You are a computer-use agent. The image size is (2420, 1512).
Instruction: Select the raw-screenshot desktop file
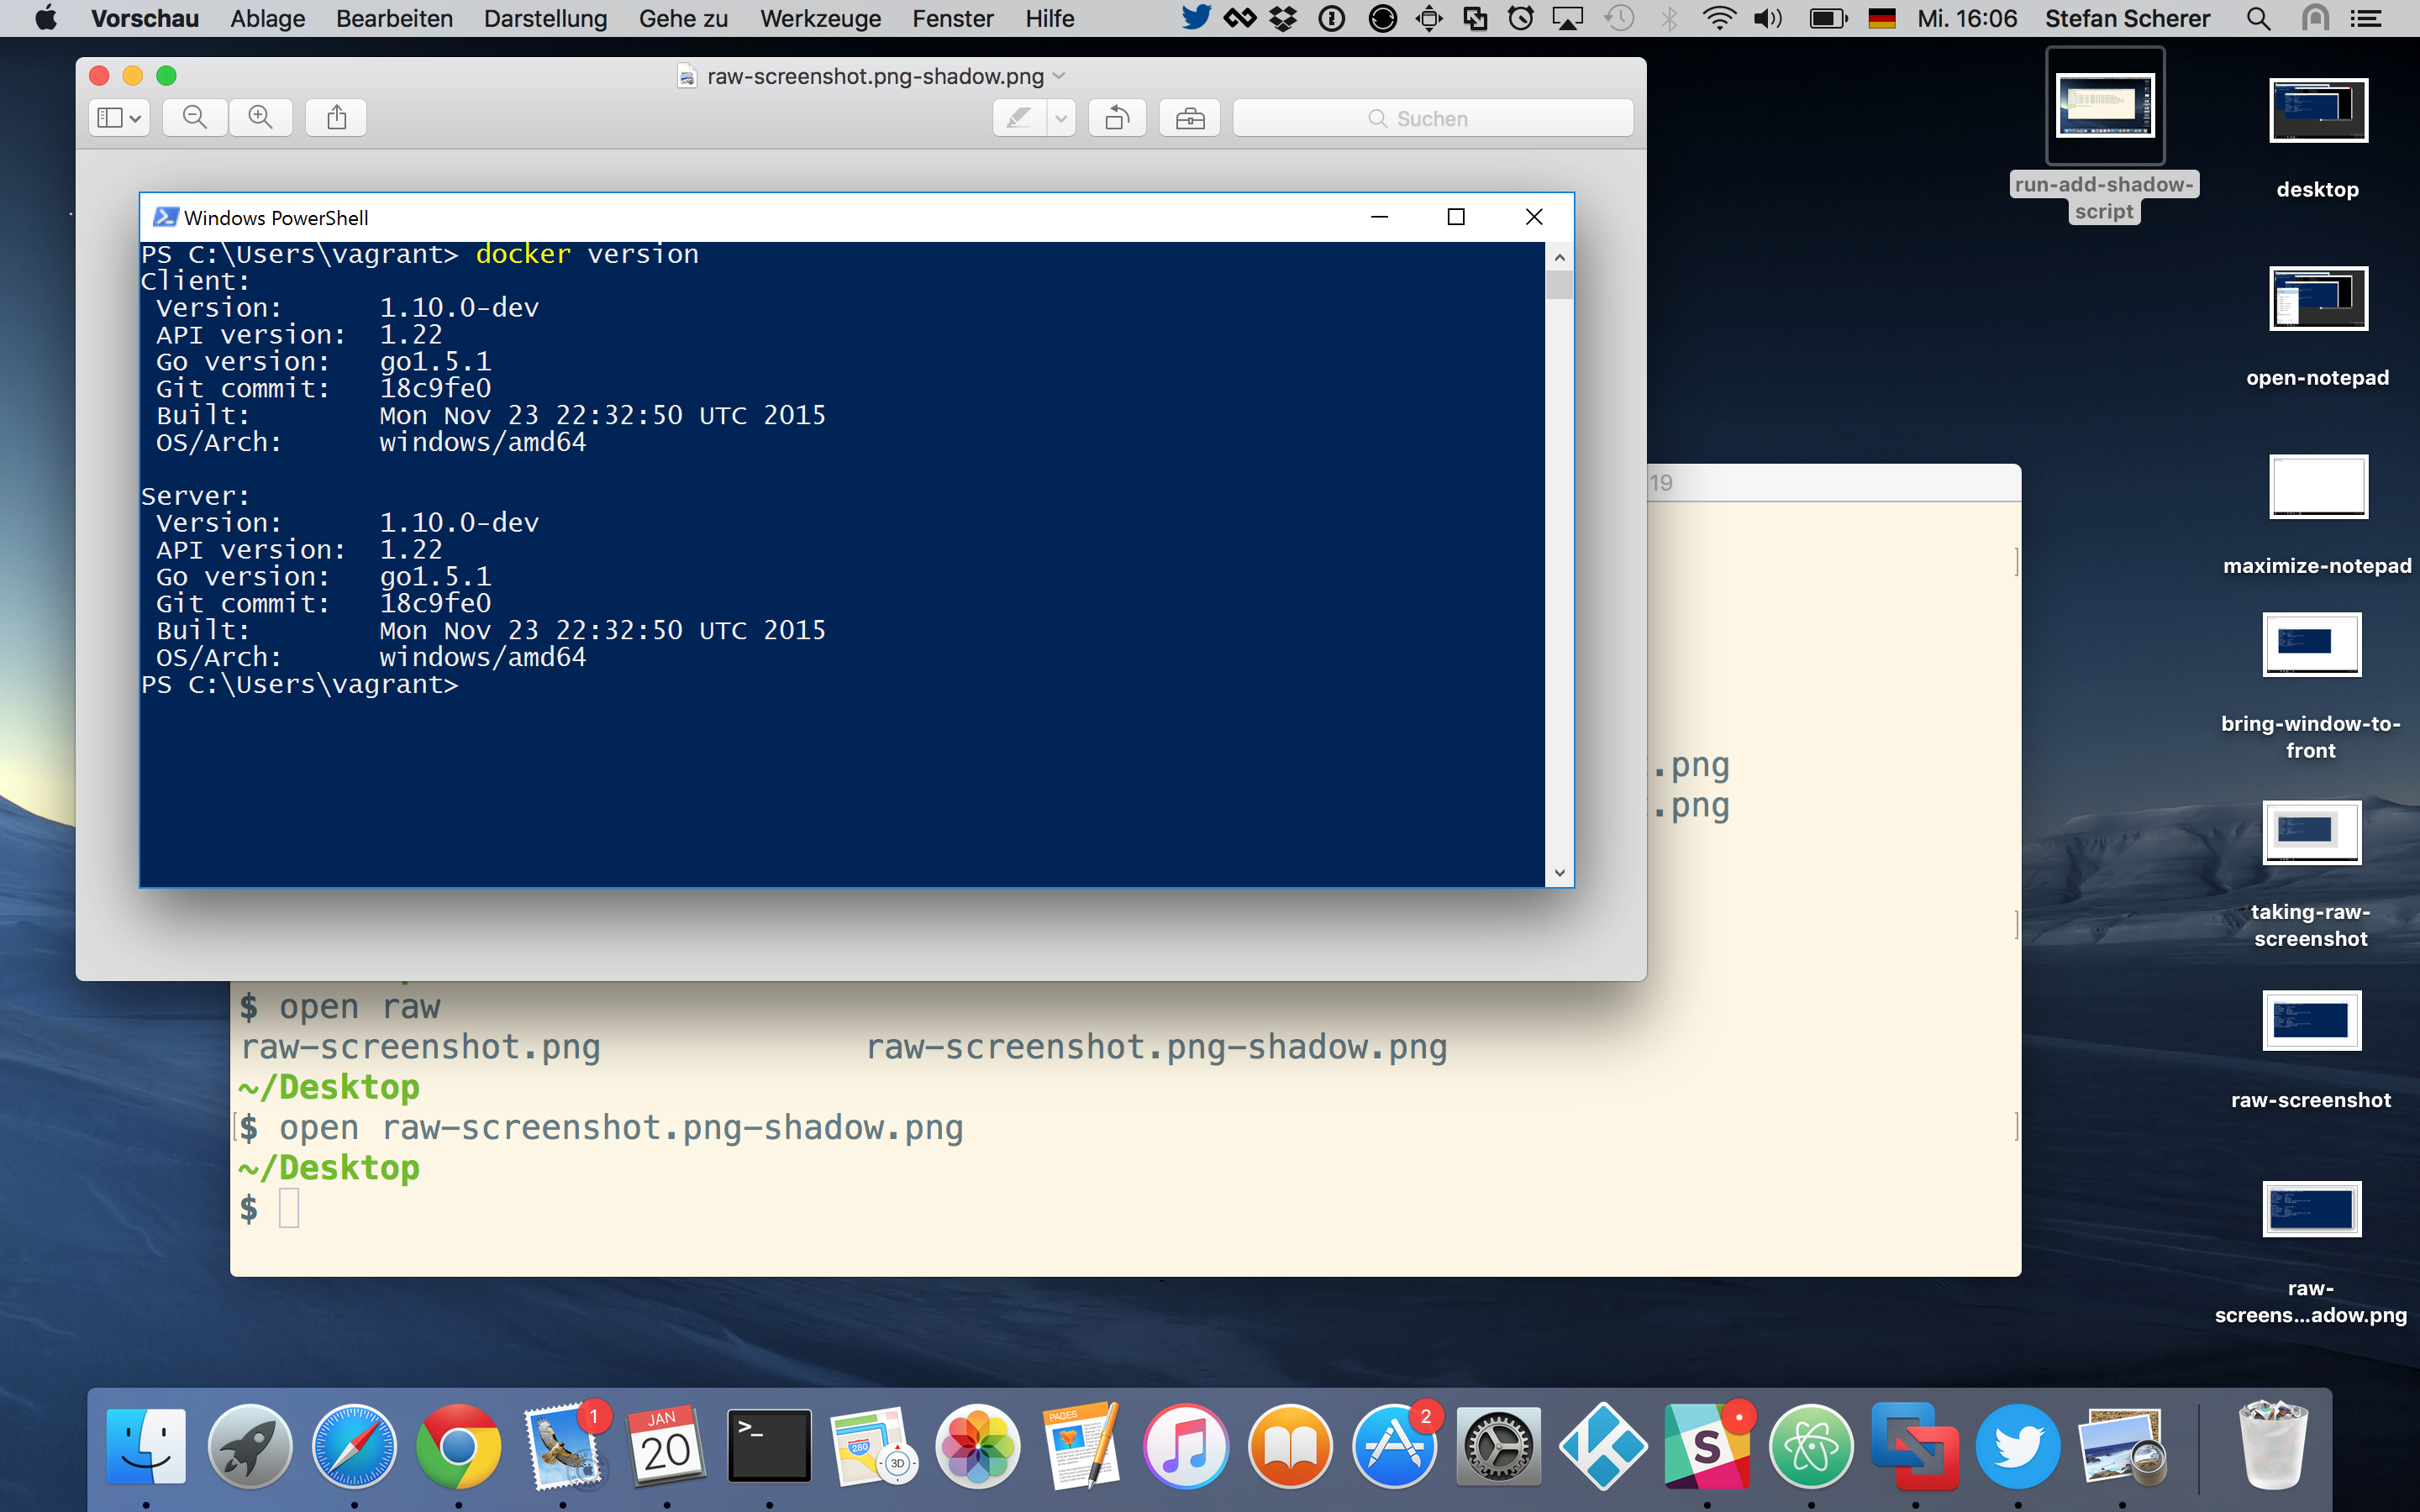2311,1020
